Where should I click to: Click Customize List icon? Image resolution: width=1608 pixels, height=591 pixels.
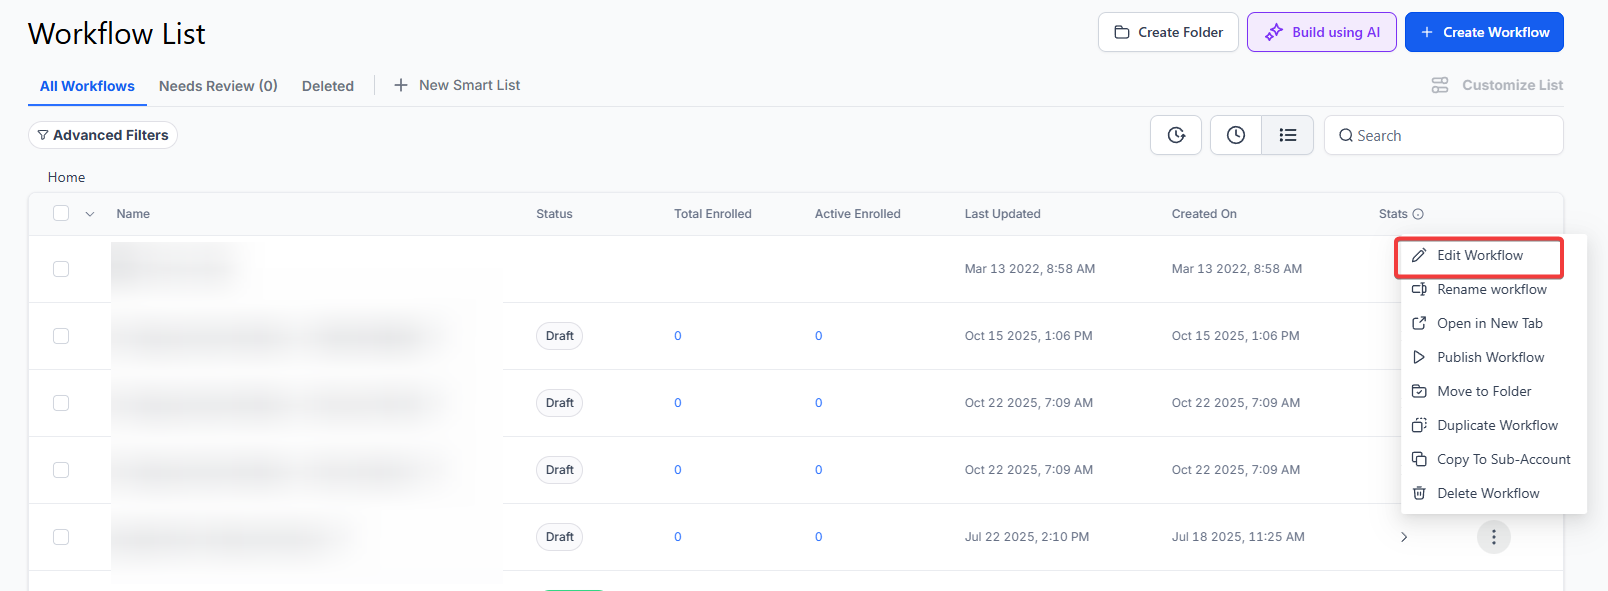[1440, 85]
